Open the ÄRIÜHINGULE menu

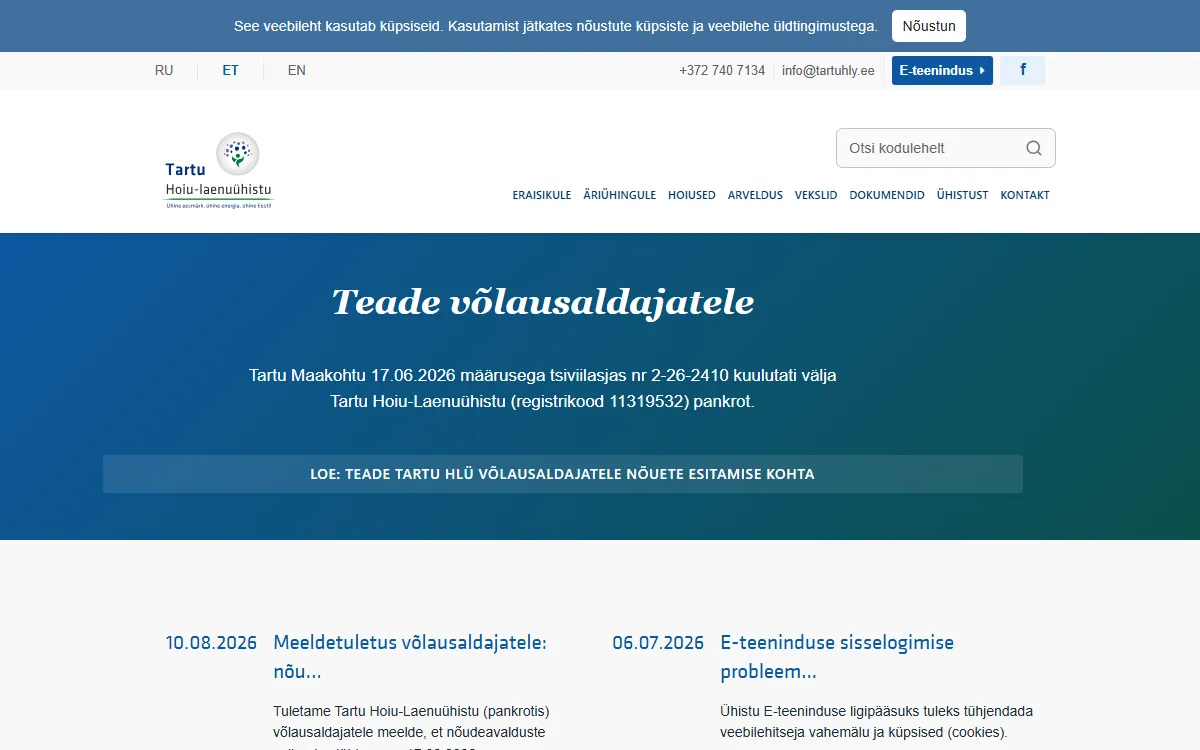[620, 195]
